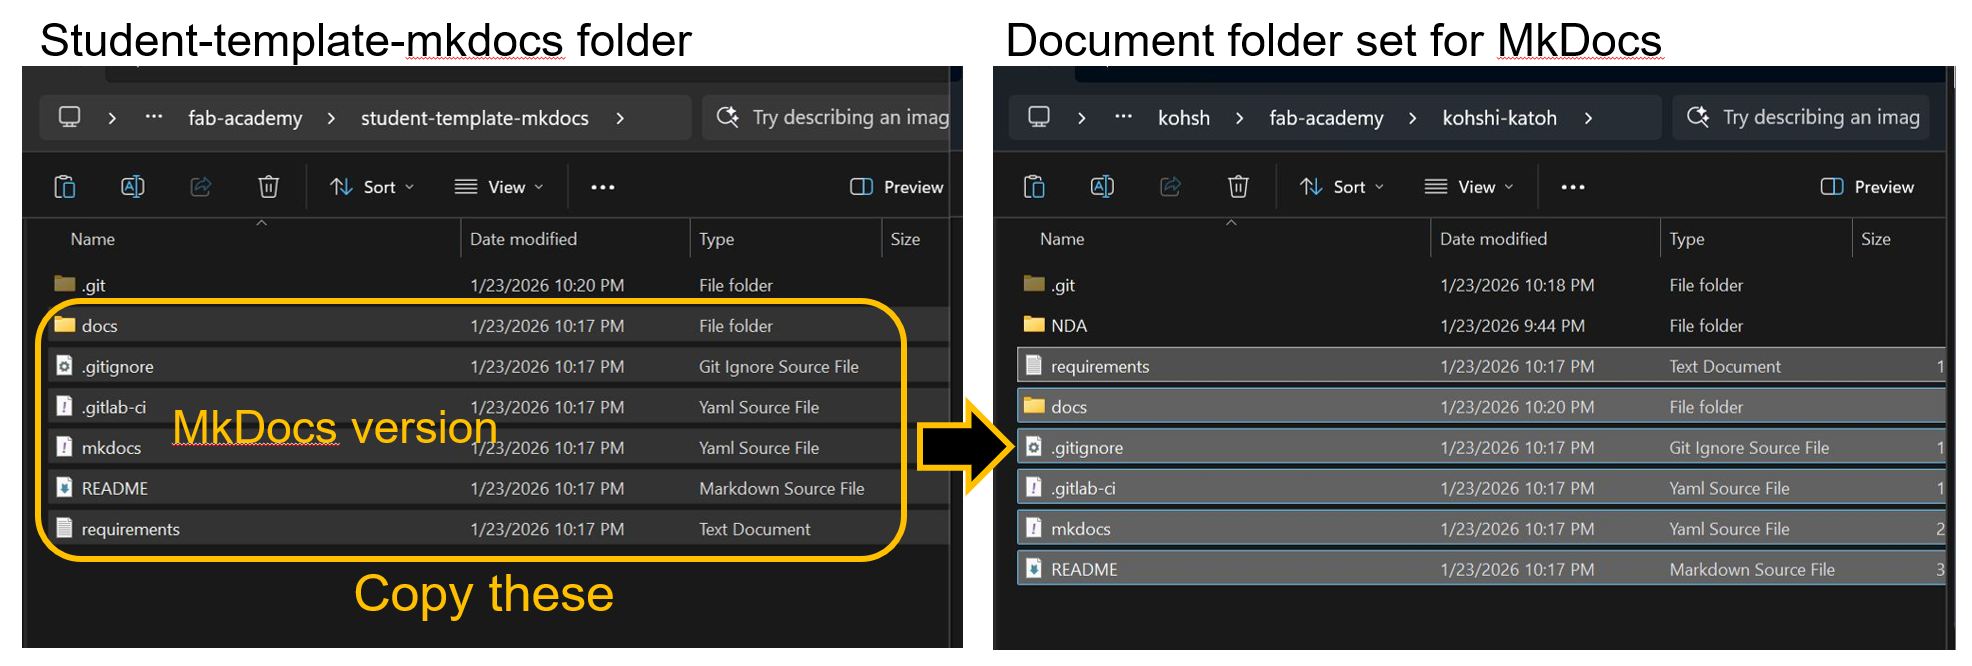Screen dimensions: 1972x666
Task: Select .gitlab-ci file name in right window
Action: 1083,488
